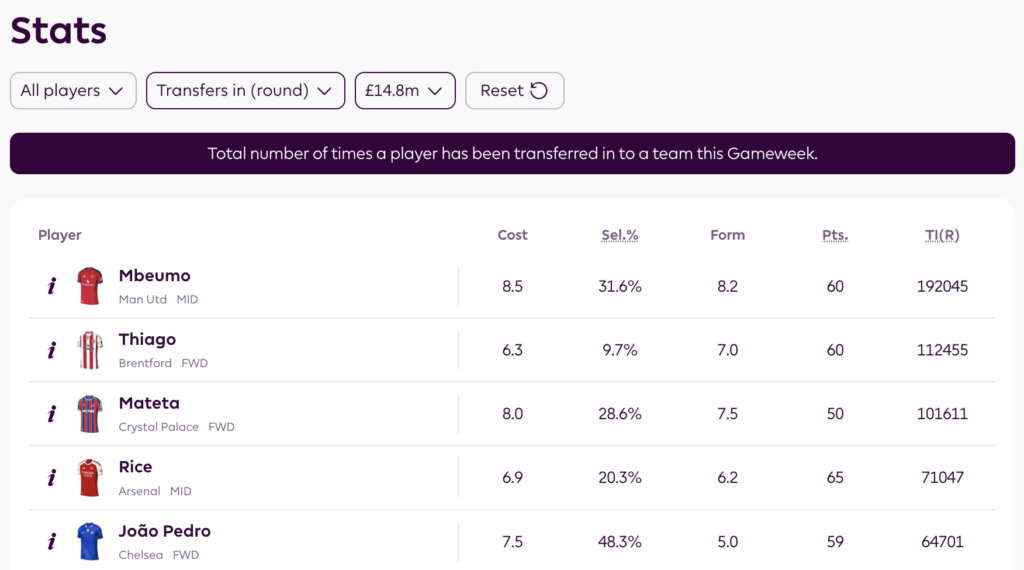The height and width of the screenshot is (570, 1024).
Task: Show player info for Rice
Action: [51, 478]
